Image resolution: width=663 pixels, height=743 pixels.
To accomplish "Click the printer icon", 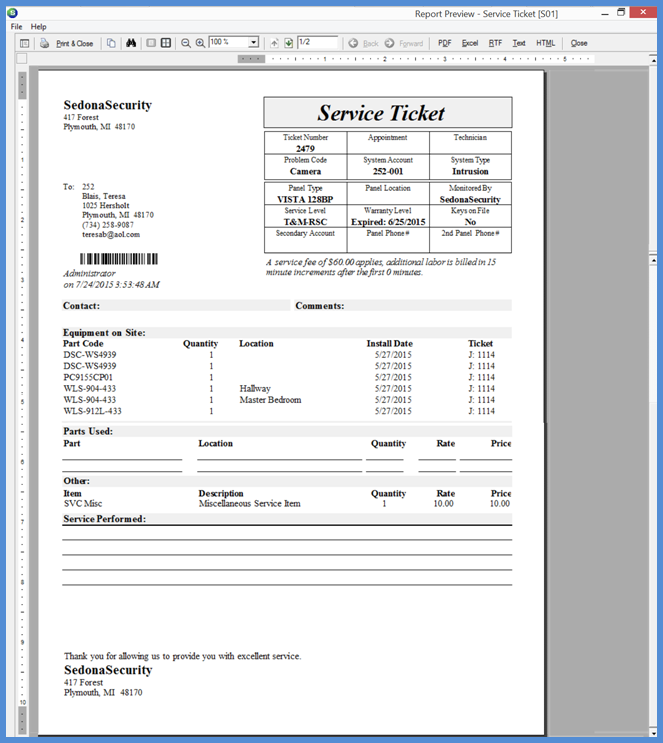I will coord(45,44).
